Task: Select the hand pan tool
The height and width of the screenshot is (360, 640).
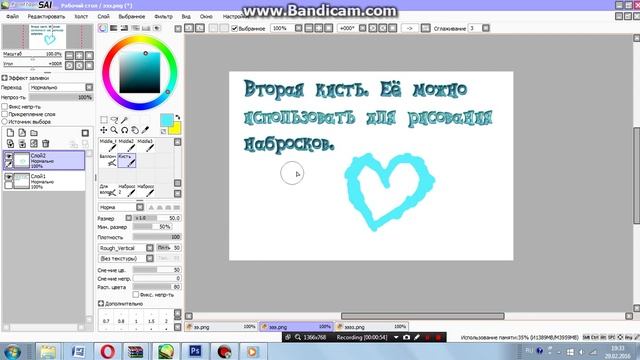Action: click(x=135, y=130)
